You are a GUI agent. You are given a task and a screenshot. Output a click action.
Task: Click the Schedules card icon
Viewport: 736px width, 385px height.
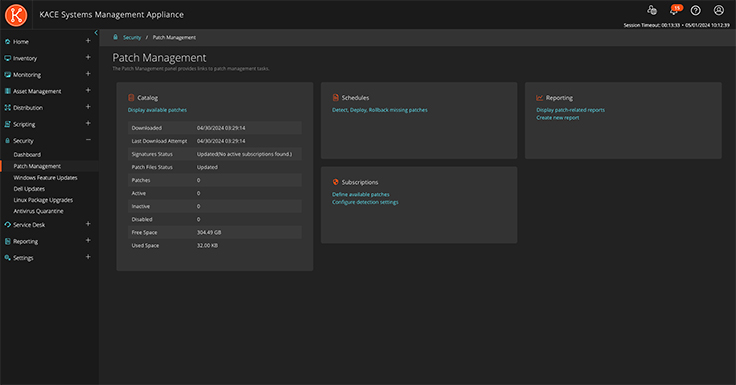(336, 98)
